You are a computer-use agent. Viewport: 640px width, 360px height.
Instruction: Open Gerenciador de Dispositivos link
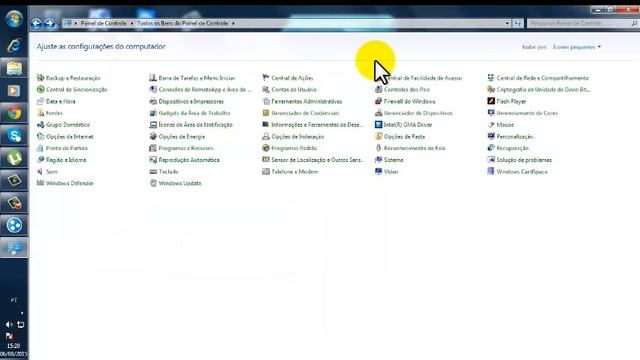[x=418, y=113]
